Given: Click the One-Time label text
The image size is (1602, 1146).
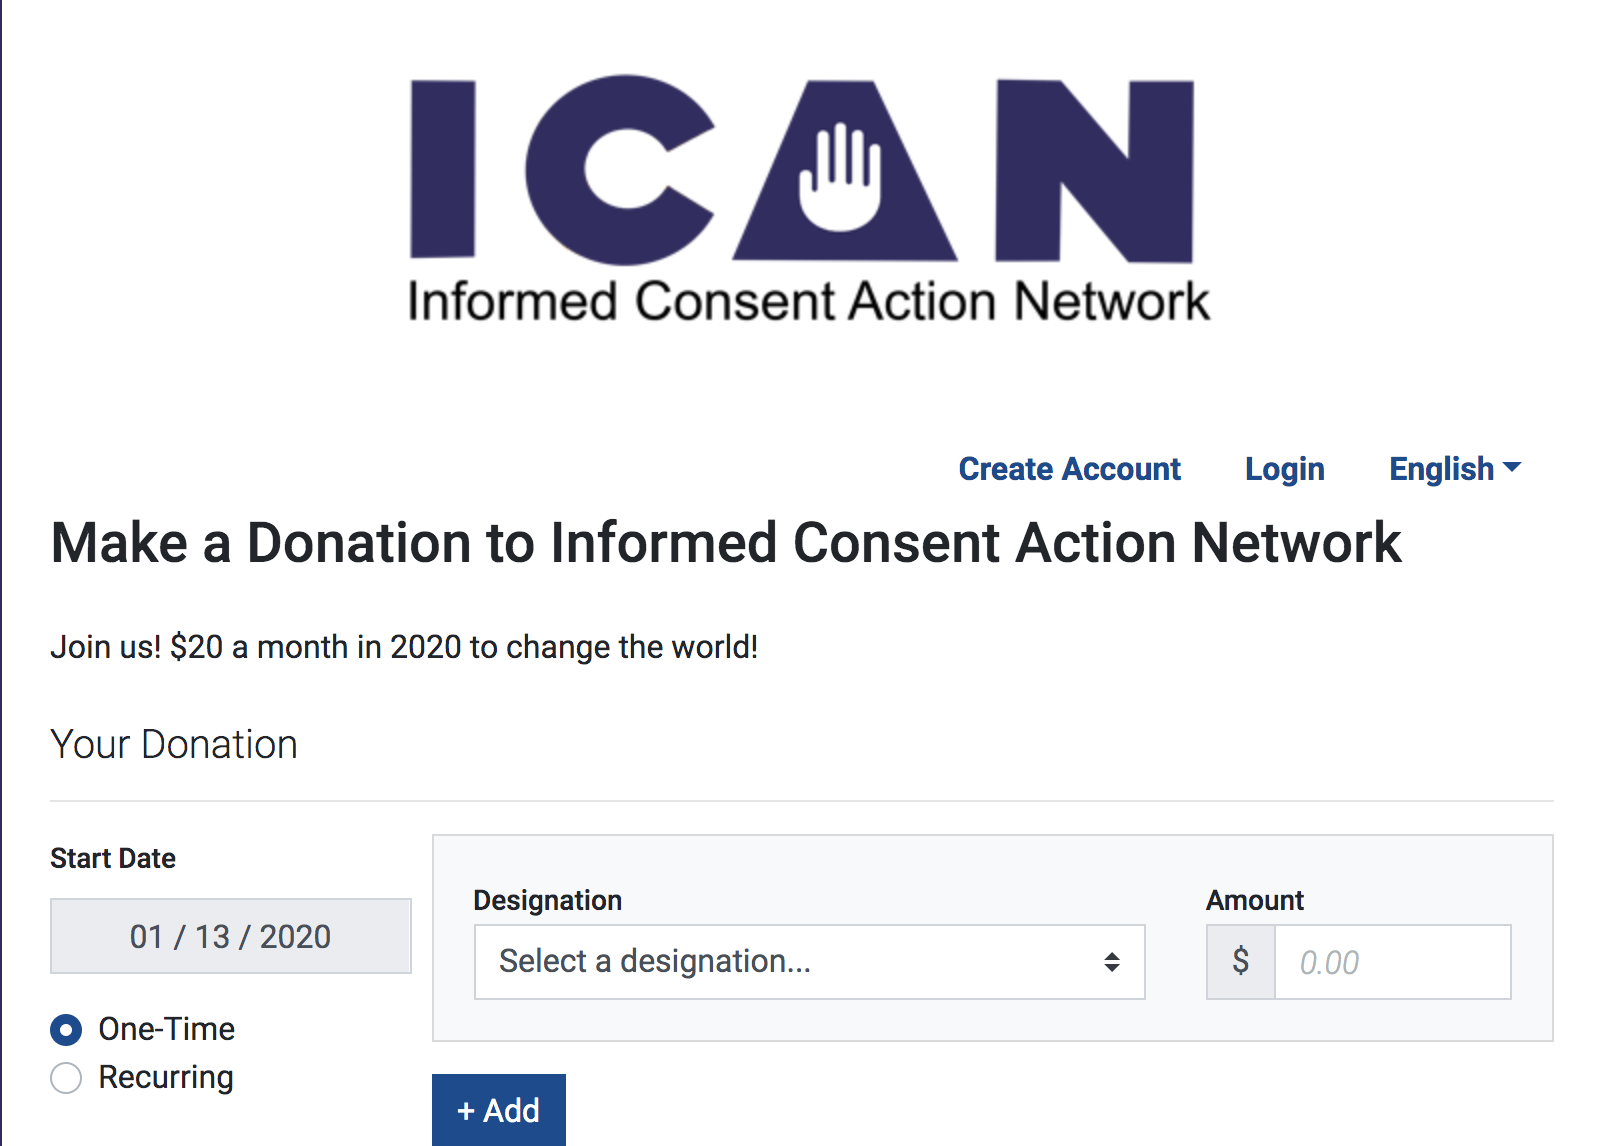Looking at the screenshot, I should coord(167,1029).
